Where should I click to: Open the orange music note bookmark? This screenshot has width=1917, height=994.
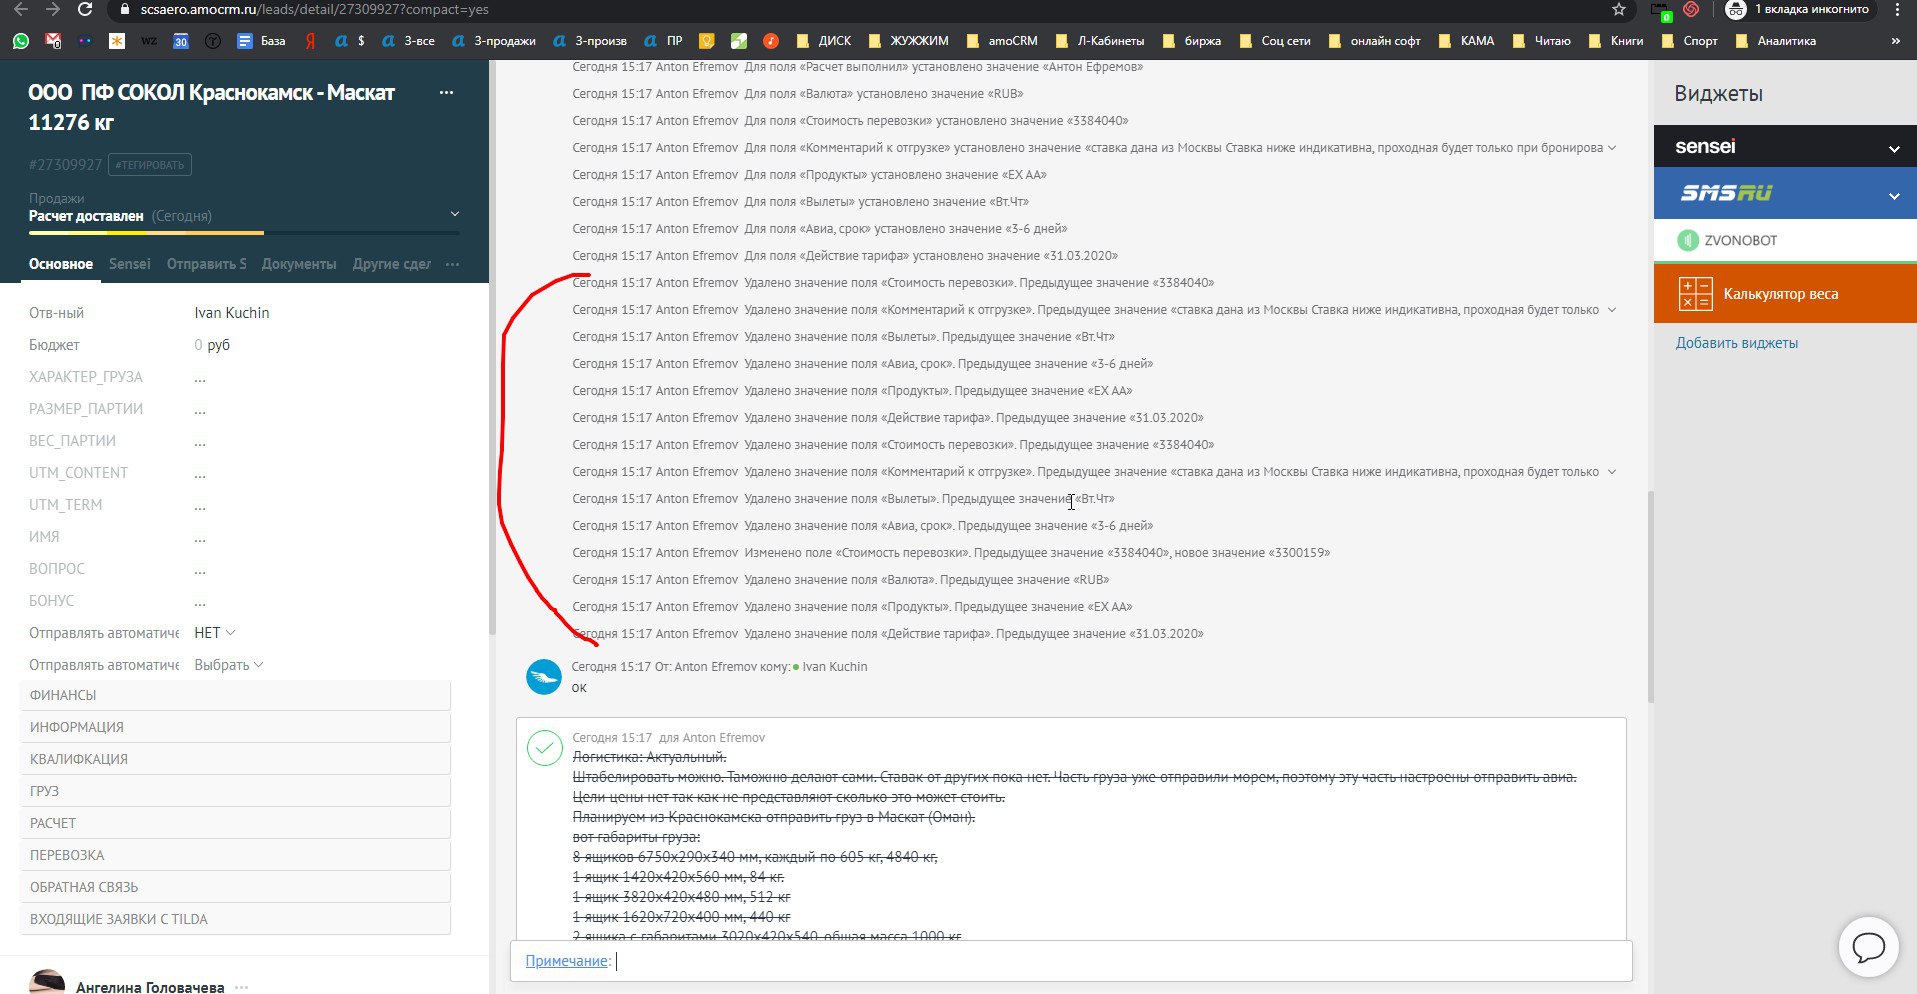pos(771,41)
